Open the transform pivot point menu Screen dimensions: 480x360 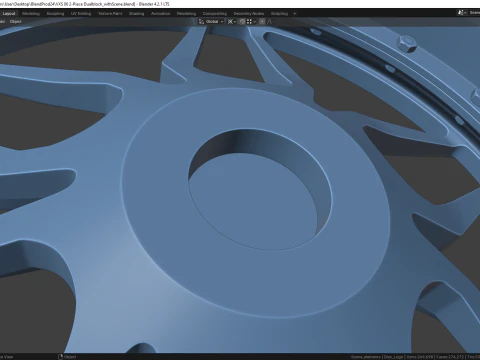point(232,21)
